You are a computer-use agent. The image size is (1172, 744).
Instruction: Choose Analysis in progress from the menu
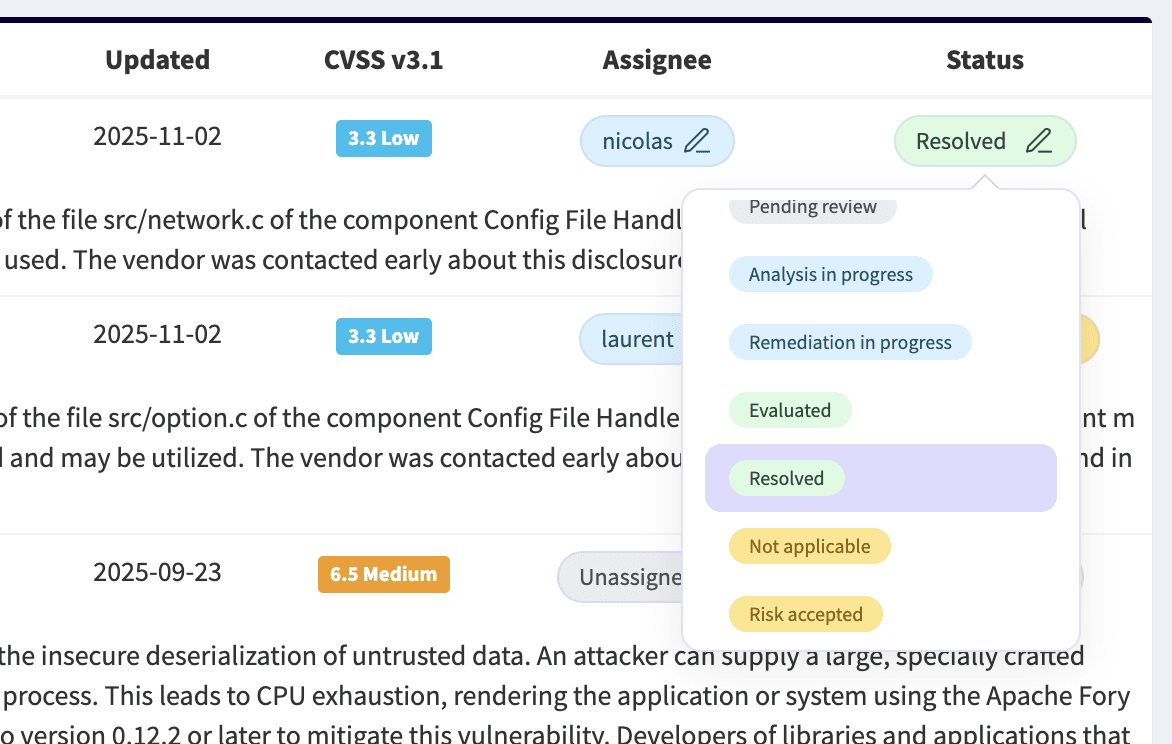tap(830, 274)
